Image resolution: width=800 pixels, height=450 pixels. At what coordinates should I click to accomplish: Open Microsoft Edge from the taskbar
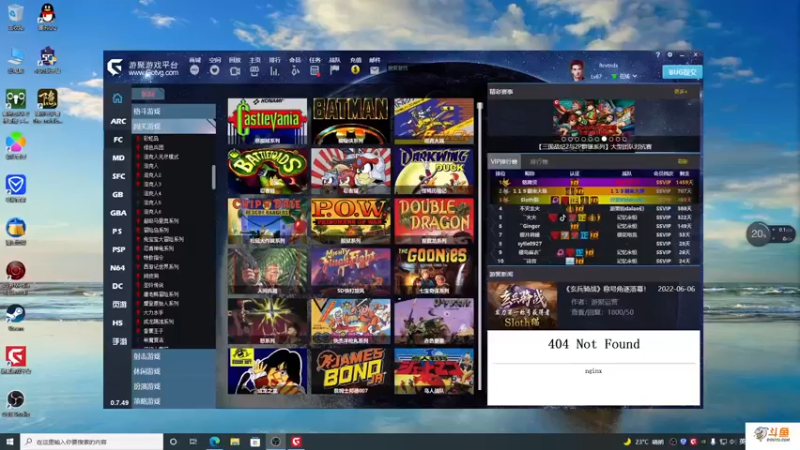pyautogui.click(x=214, y=441)
